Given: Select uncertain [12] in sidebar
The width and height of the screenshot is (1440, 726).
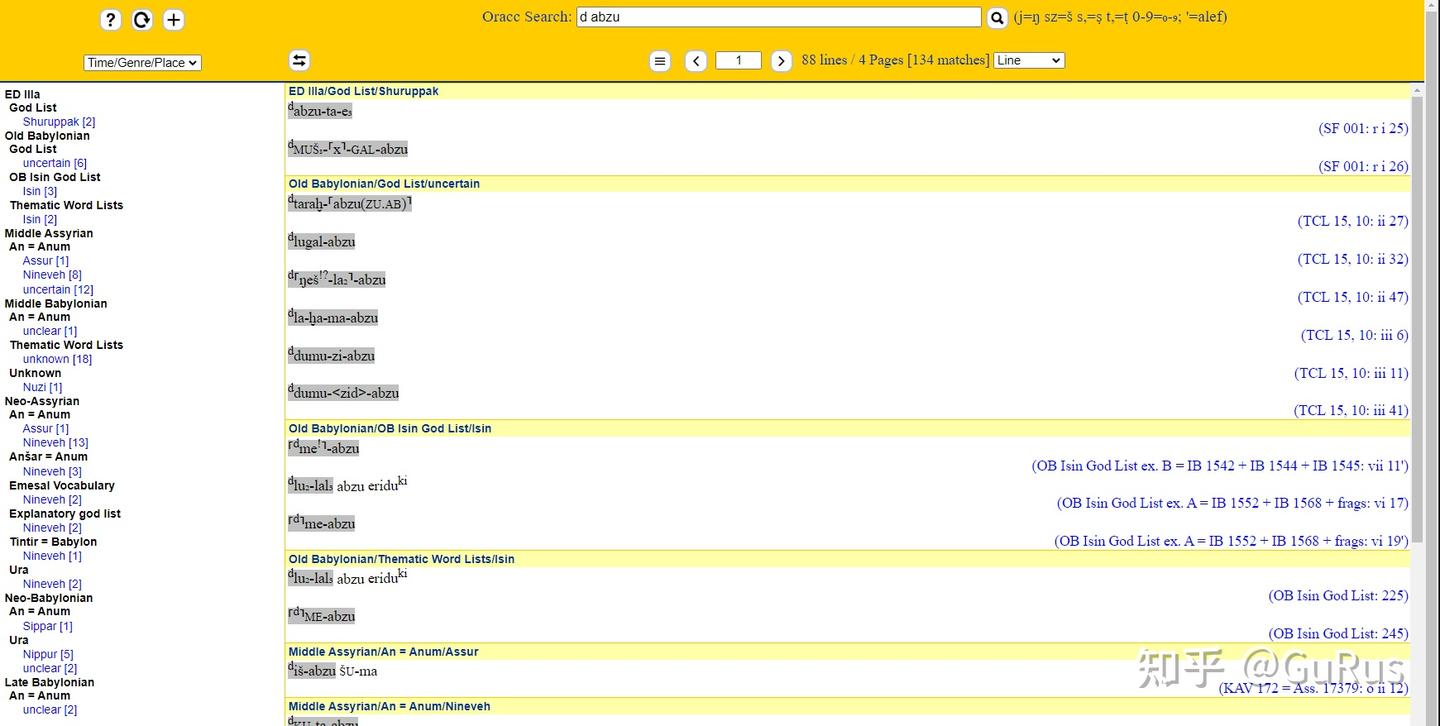Looking at the screenshot, I should (x=58, y=290).
